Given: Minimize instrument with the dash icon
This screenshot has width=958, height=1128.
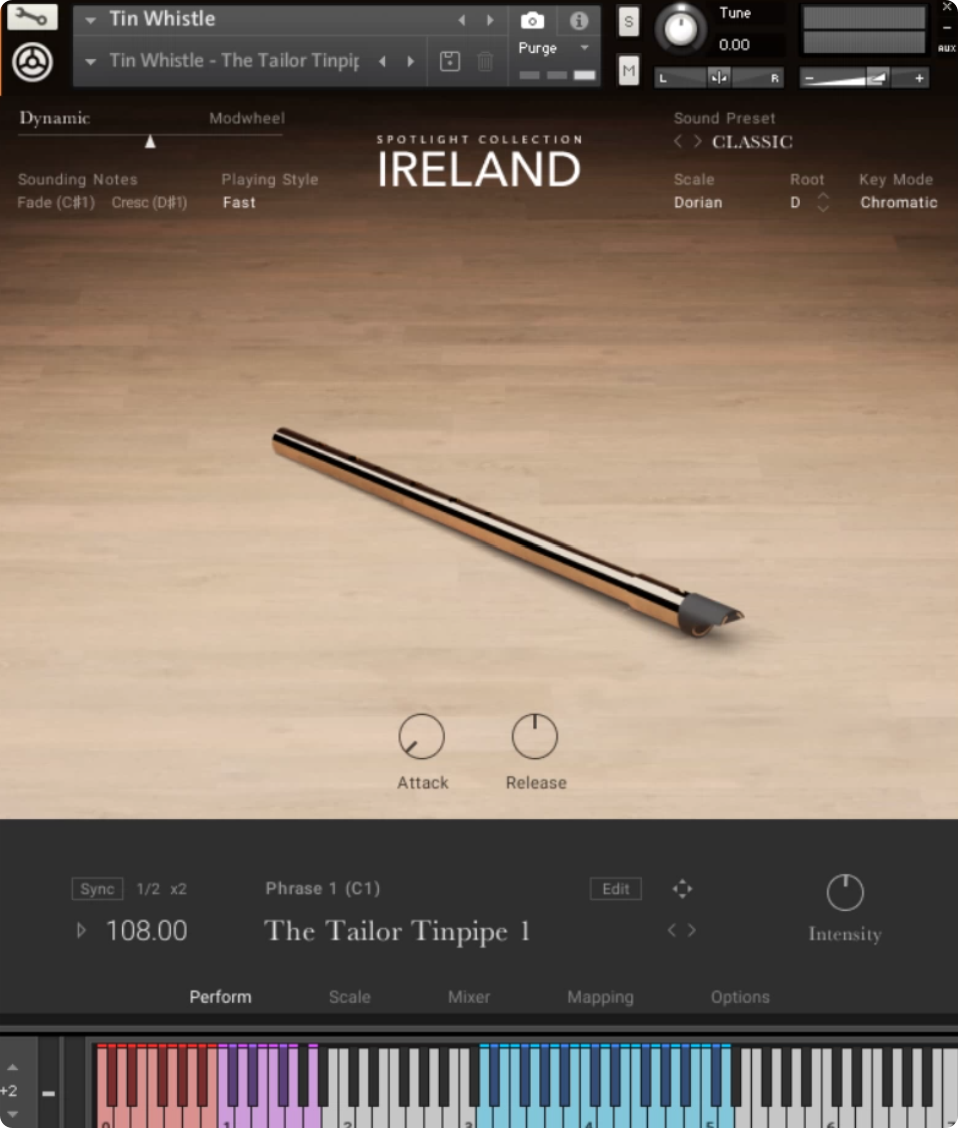Looking at the screenshot, I should click(x=947, y=27).
